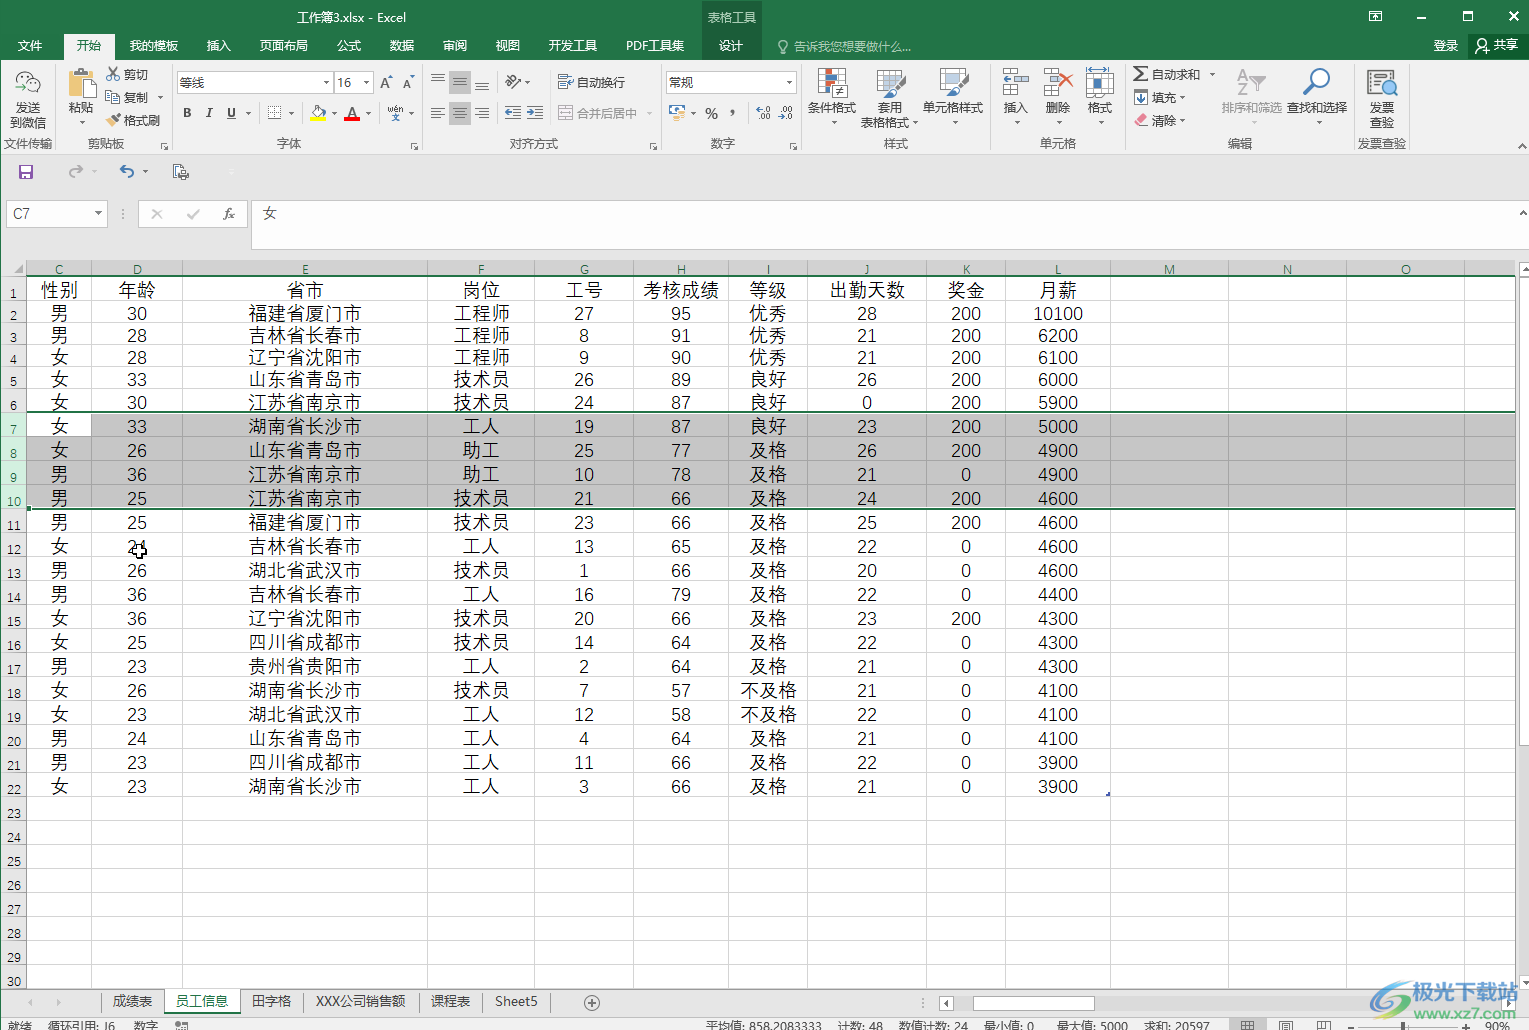Apply red font color swatch

point(352,113)
